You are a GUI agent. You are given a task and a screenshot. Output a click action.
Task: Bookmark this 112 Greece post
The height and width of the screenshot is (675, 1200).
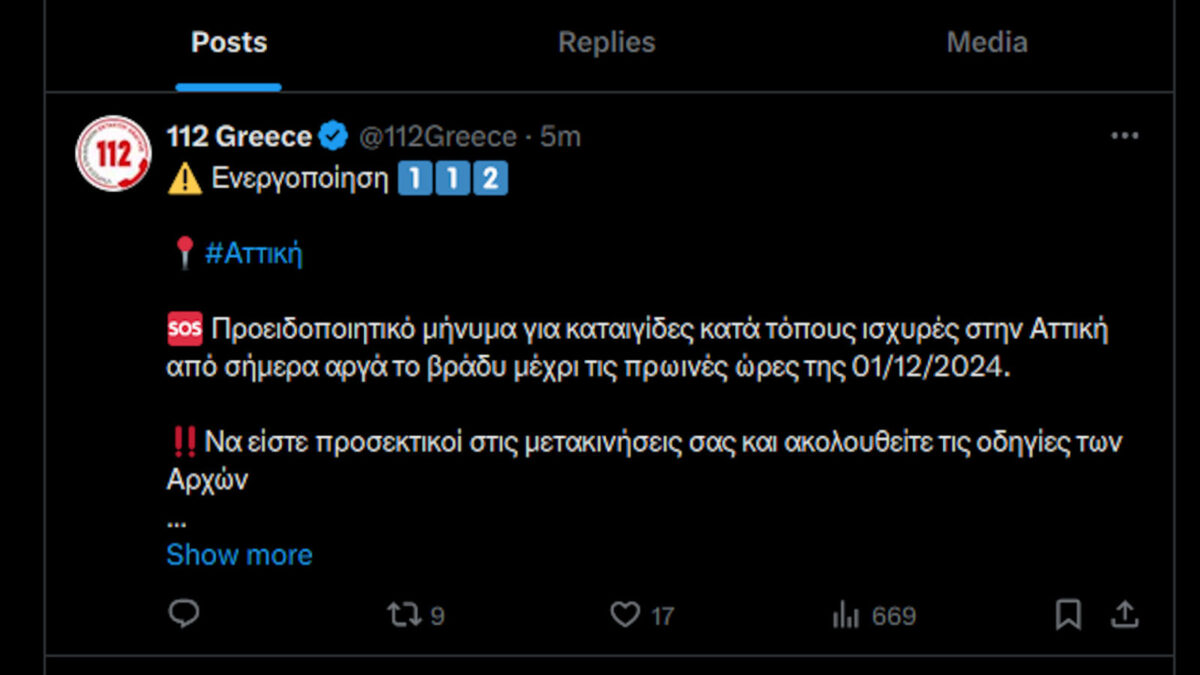point(1068,615)
